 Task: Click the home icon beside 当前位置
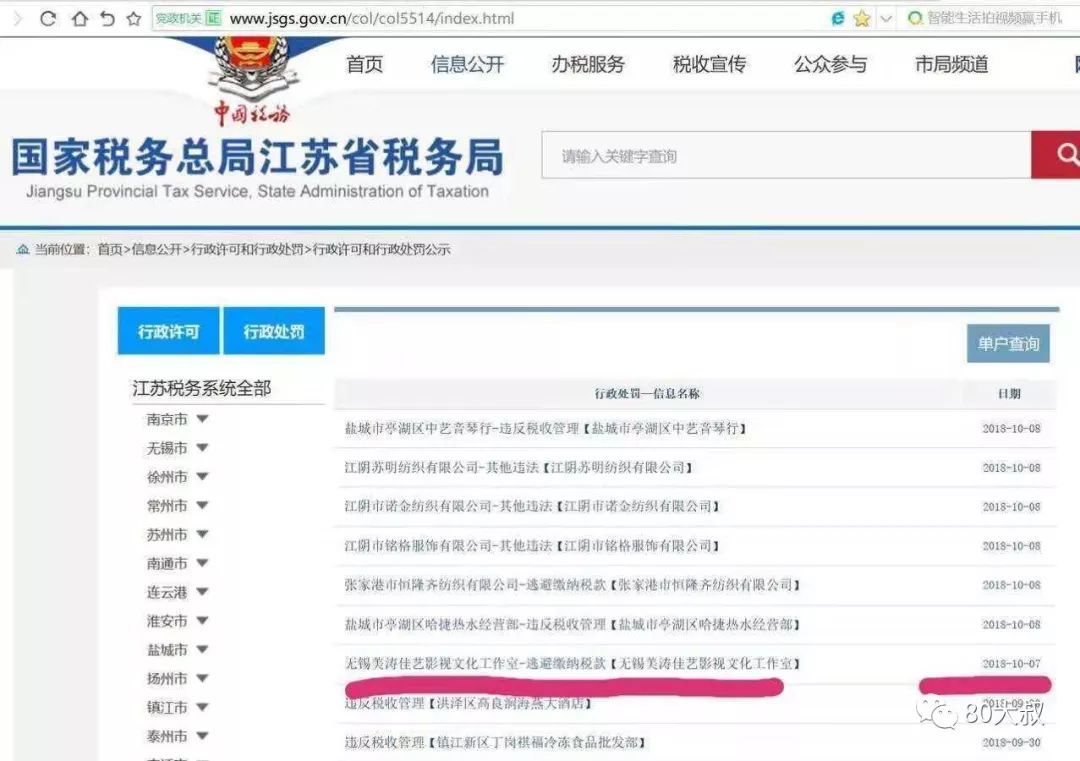point(22,249)
